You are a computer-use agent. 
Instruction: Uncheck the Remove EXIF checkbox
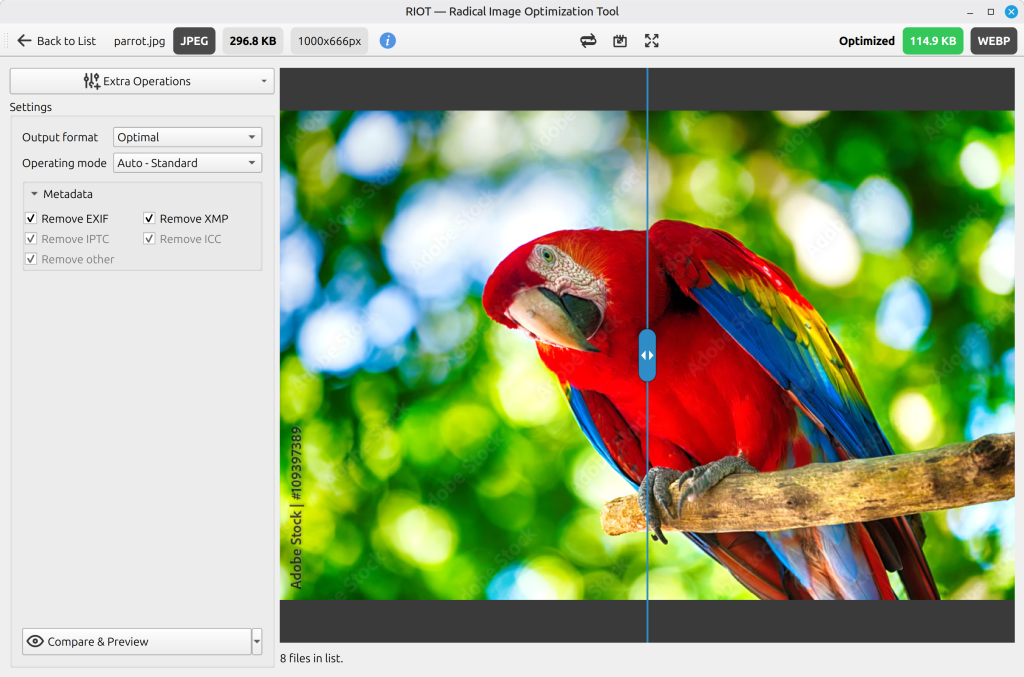(31, 218)
